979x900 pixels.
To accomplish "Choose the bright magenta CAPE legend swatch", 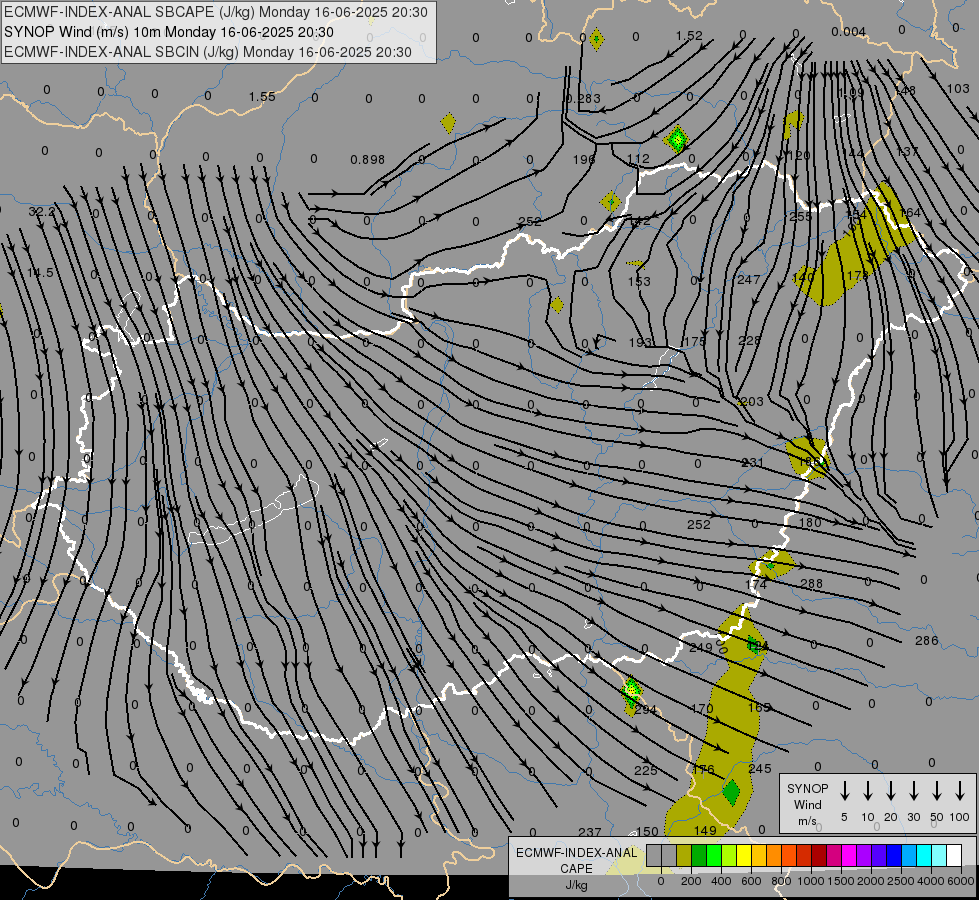I will pos(849,856).
